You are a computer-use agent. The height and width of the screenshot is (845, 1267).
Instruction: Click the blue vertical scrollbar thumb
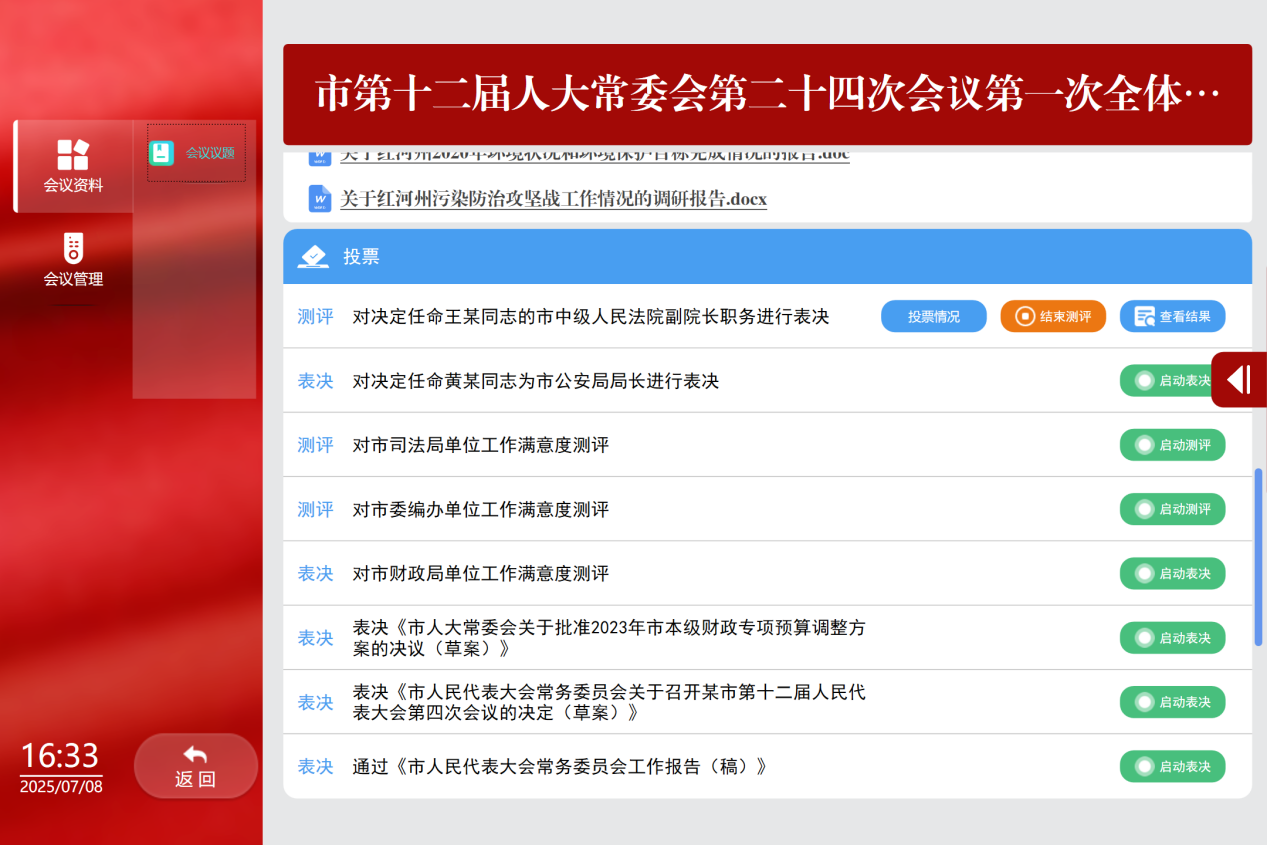pyautogui.click(x=1259, y=558)
